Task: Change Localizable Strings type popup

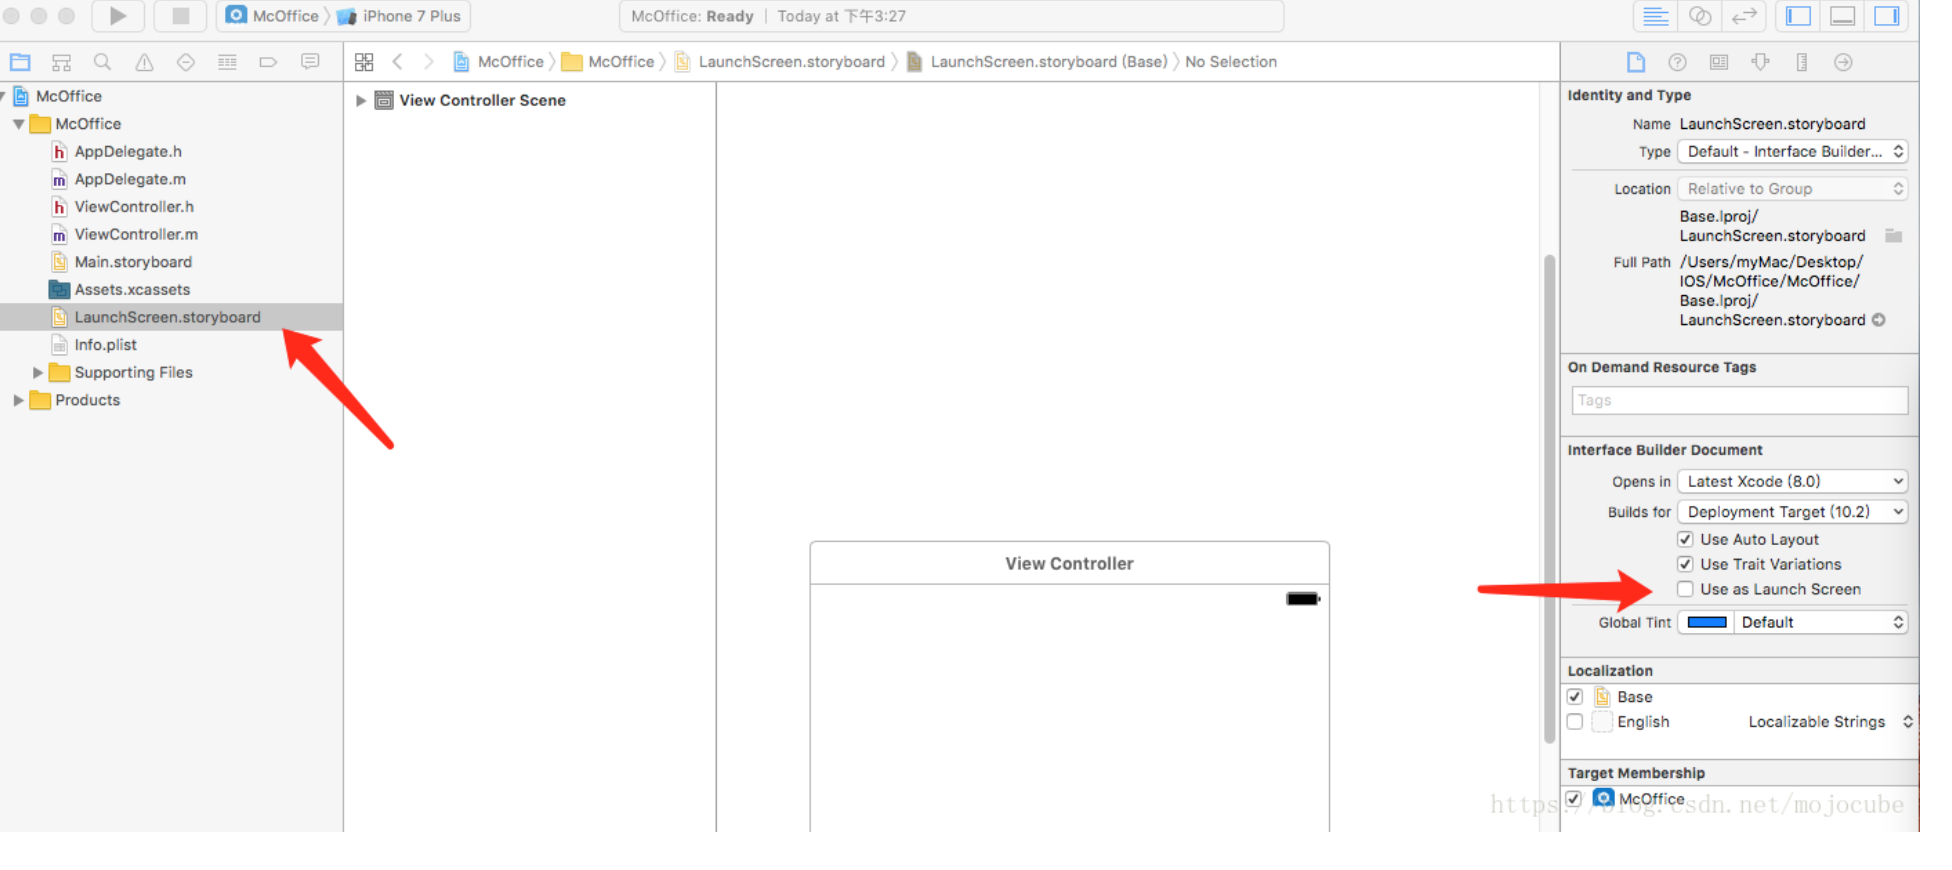Action: (x=1830, y=722)
